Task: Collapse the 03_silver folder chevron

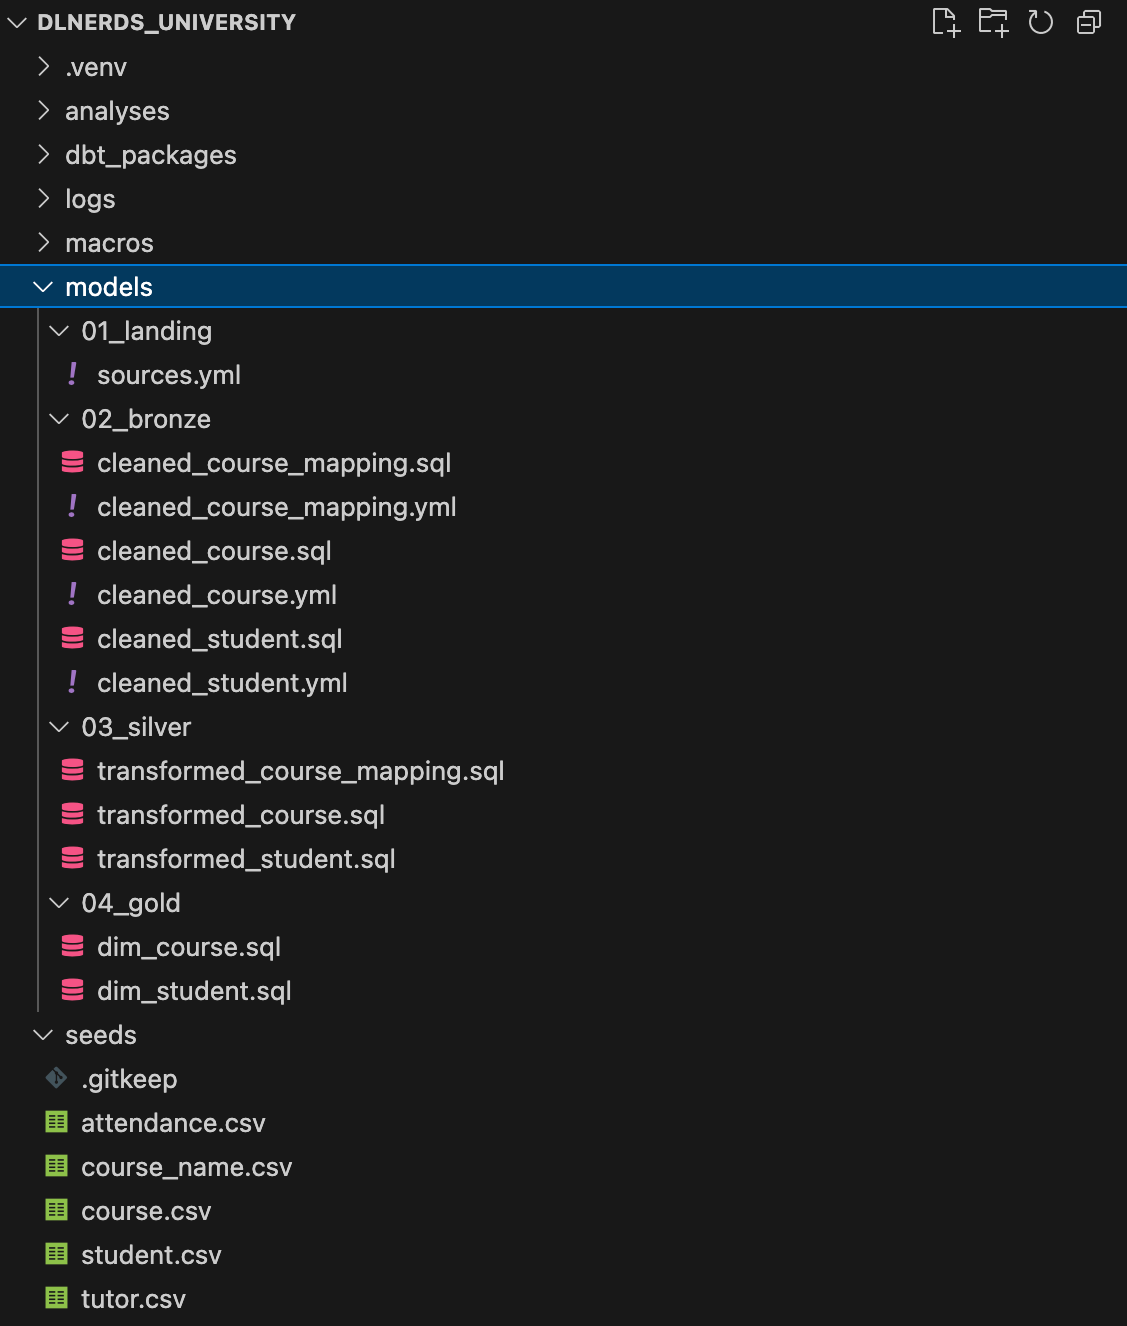Action: [x=59, y=726]
